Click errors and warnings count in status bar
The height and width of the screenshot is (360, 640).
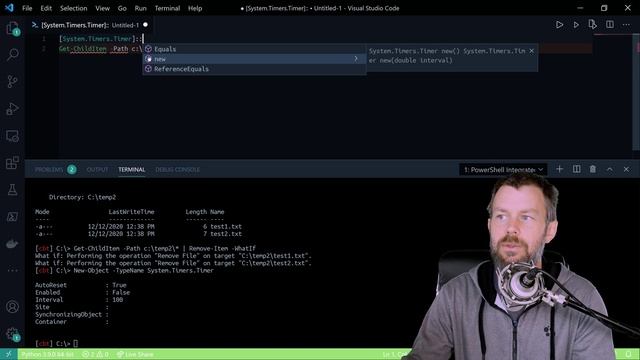[95, 354]
